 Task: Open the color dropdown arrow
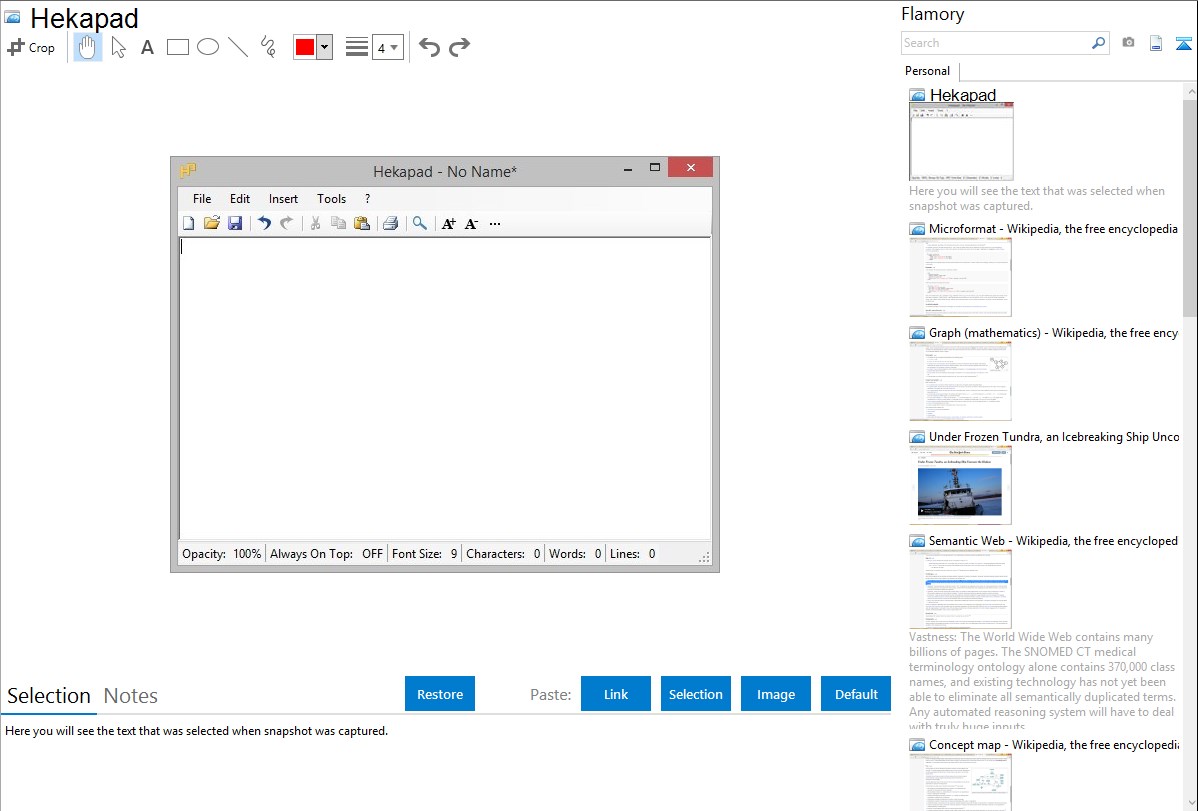(324, 47)
